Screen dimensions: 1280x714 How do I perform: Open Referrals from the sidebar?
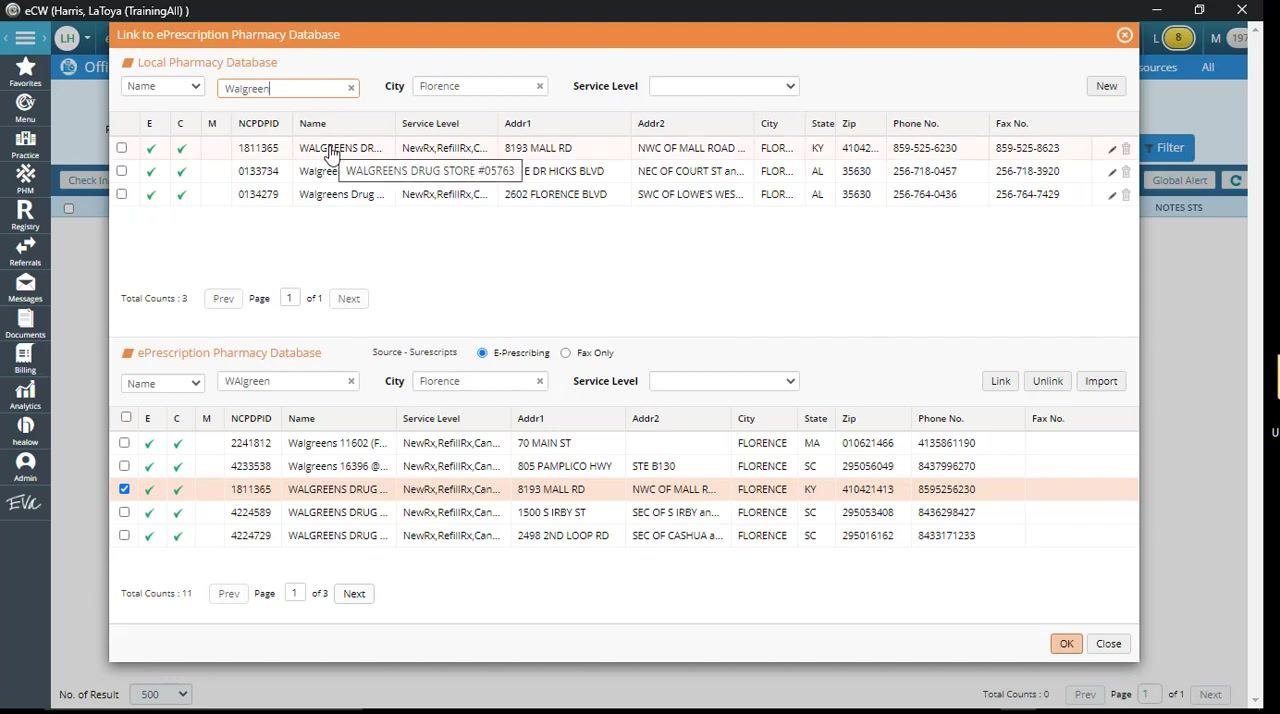tap(25, 252)
